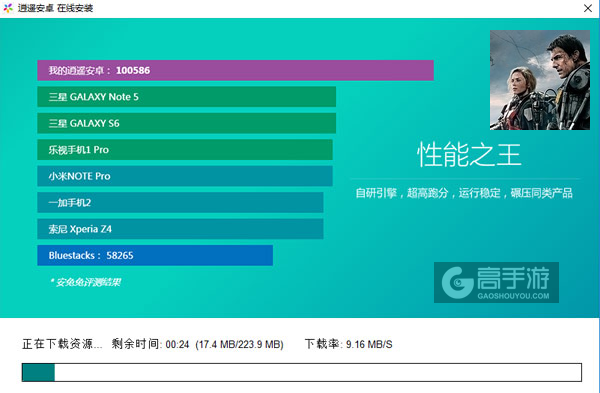Image resolution: width=600 pixels, height=393 pixels.
Task: Select the purple 我的逍遥安卓 100586 bar
Action: [235, 70]
